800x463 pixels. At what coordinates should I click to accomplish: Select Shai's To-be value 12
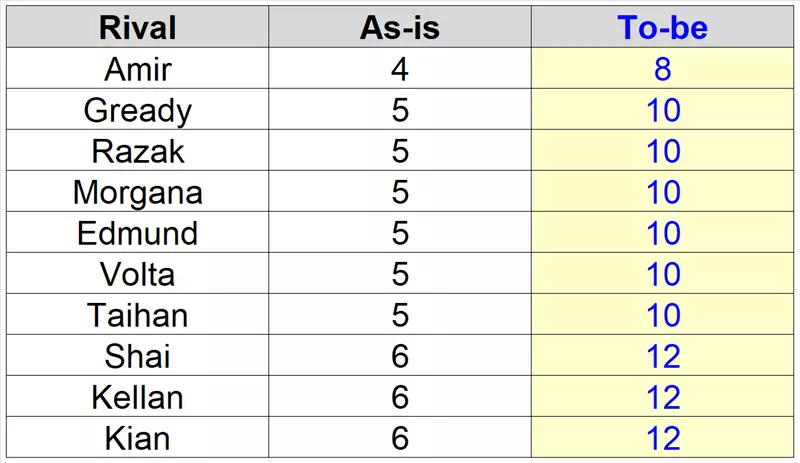point(663,356)
